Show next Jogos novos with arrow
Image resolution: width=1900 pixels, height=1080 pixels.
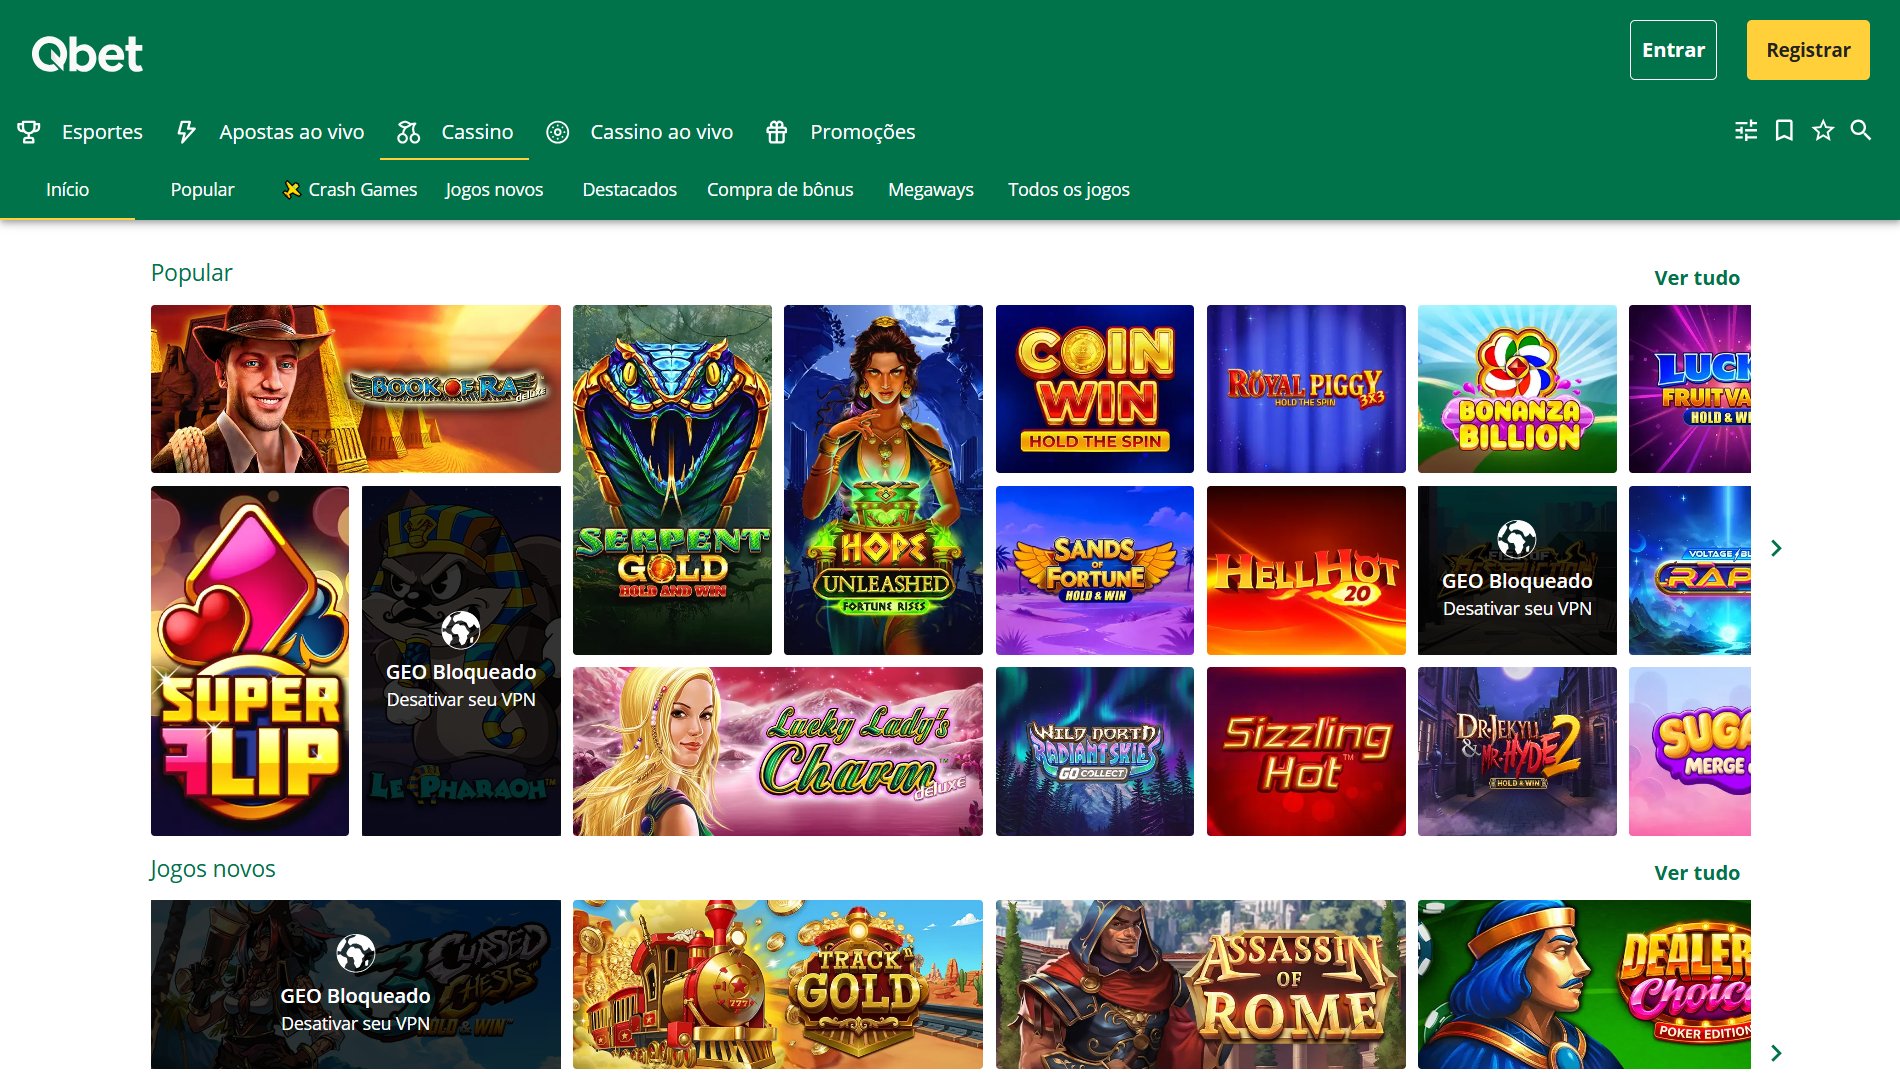tap(1776, 1053)
